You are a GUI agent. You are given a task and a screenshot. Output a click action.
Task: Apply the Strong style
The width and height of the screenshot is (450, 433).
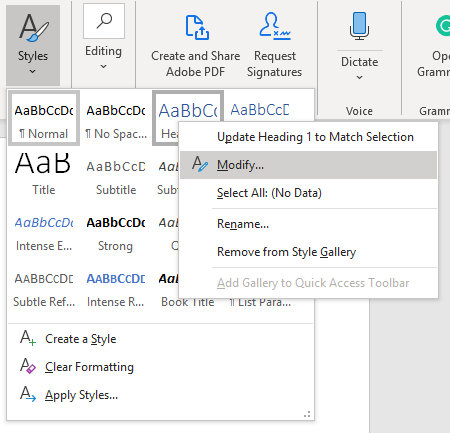click(x=116, y=230)
